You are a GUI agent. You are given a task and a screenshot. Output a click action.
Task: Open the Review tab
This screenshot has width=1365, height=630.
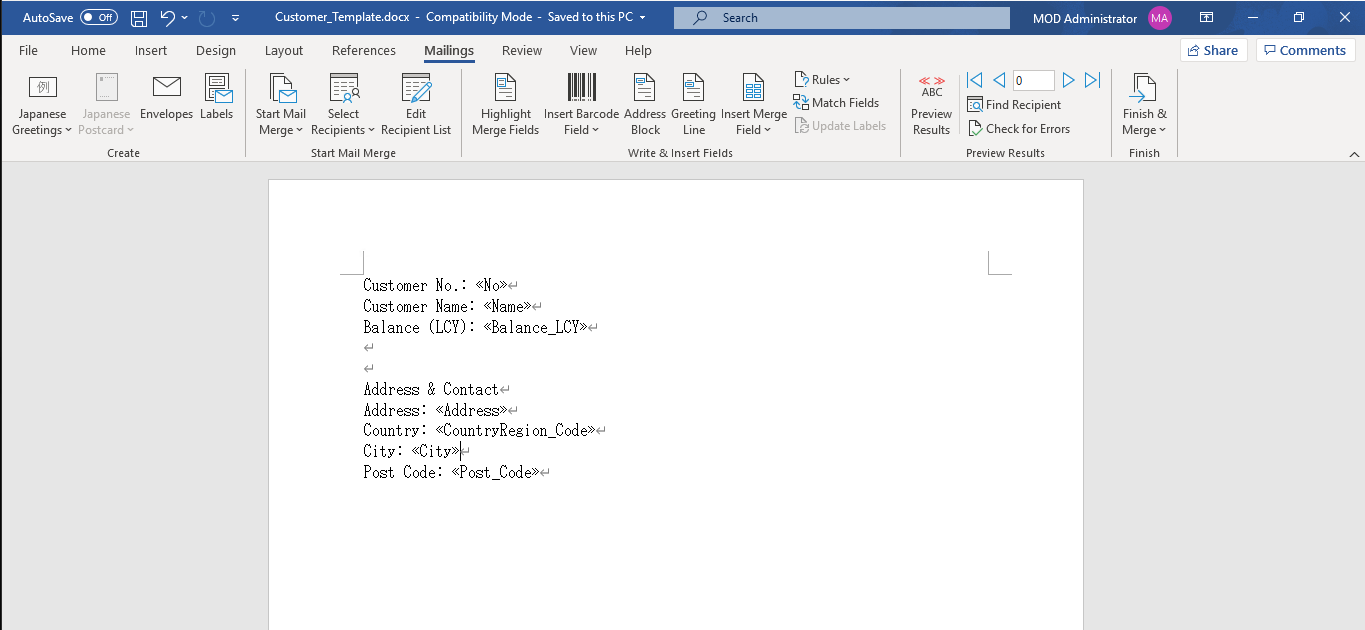tap(521, 50)
